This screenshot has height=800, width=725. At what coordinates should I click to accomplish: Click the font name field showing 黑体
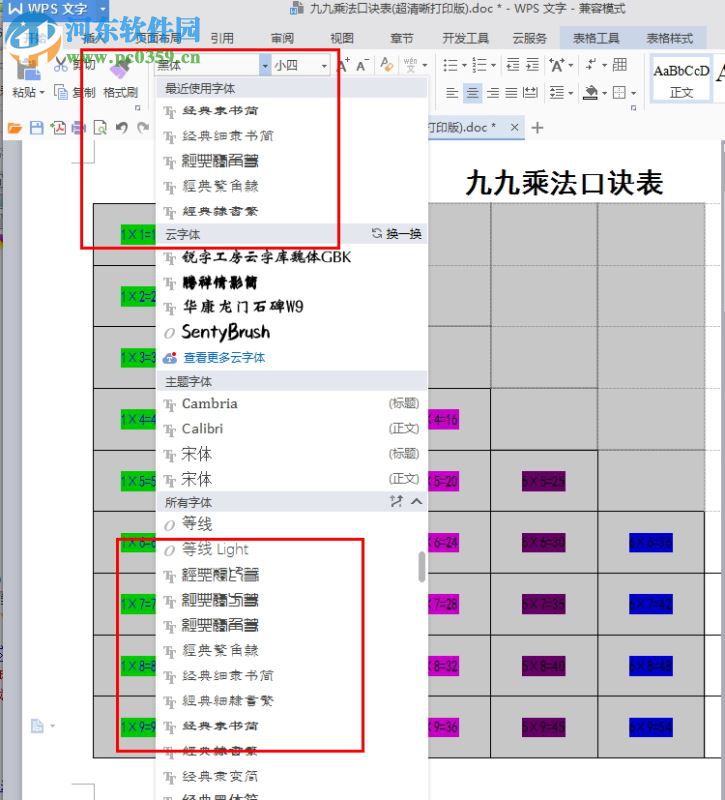point(207,65)
